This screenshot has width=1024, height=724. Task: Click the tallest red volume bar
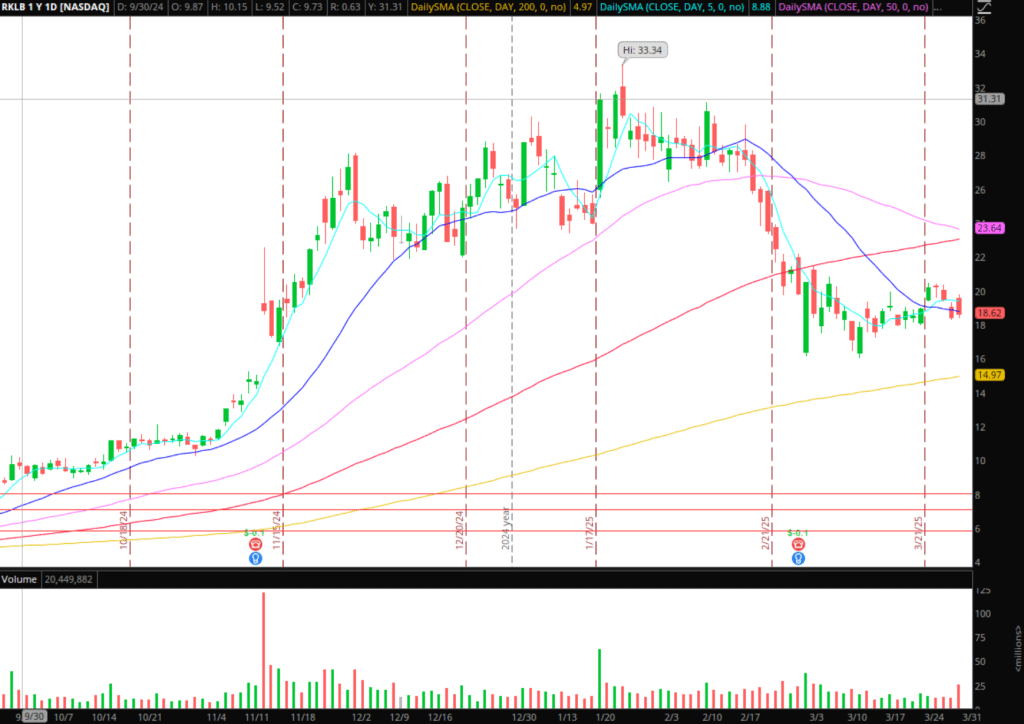click(x=263, y=650)
